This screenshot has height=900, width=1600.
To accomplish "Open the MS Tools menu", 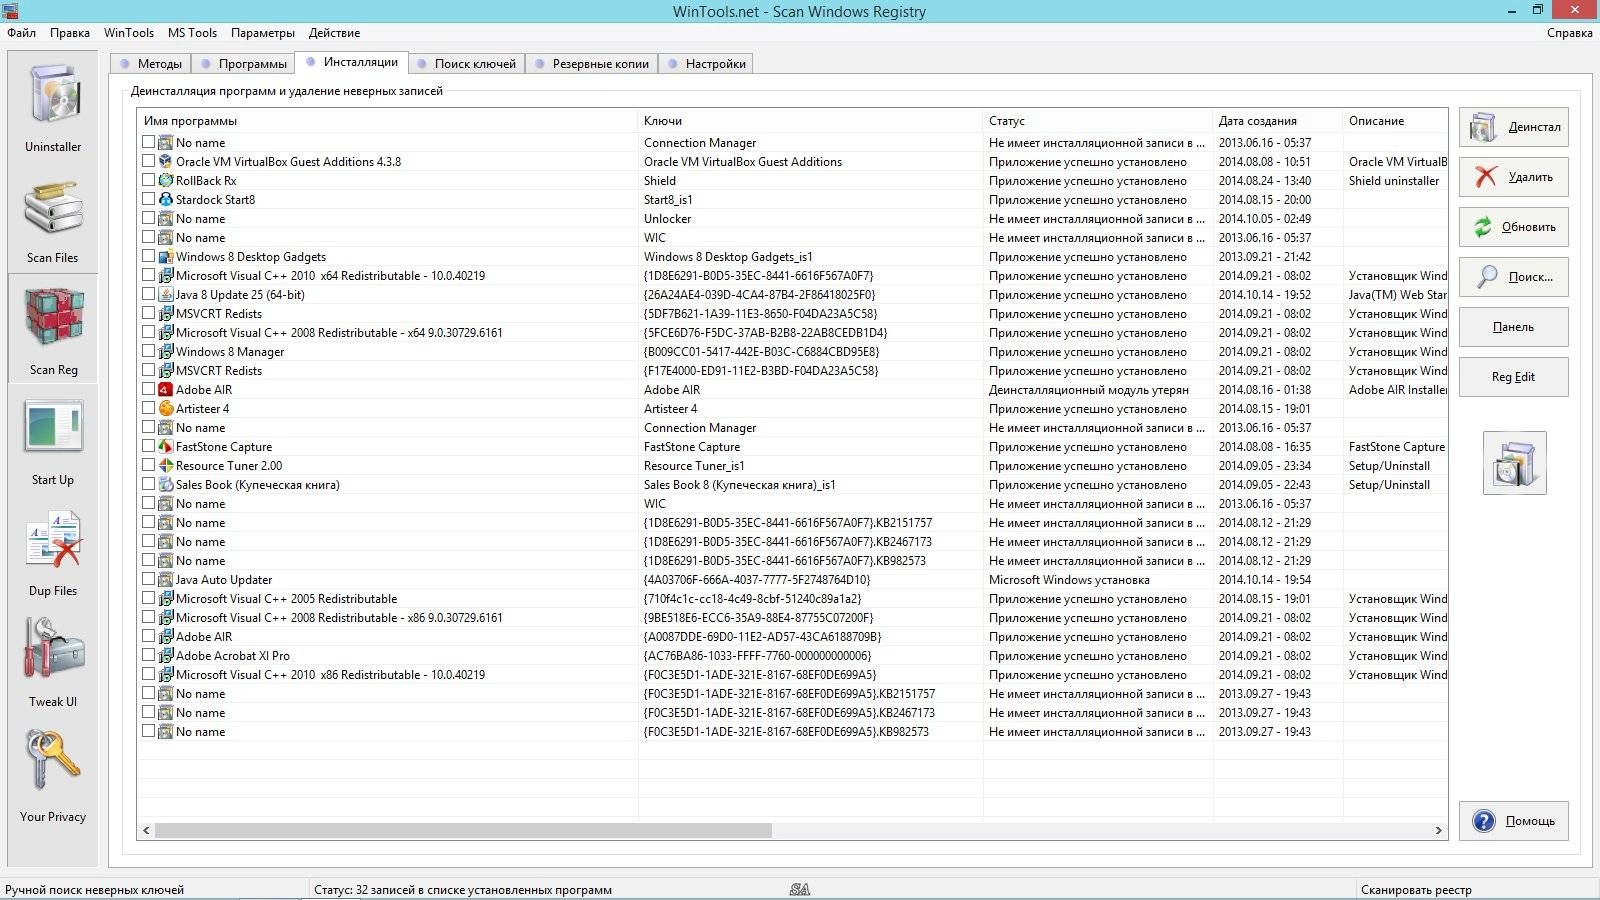I will pos(192,33).
